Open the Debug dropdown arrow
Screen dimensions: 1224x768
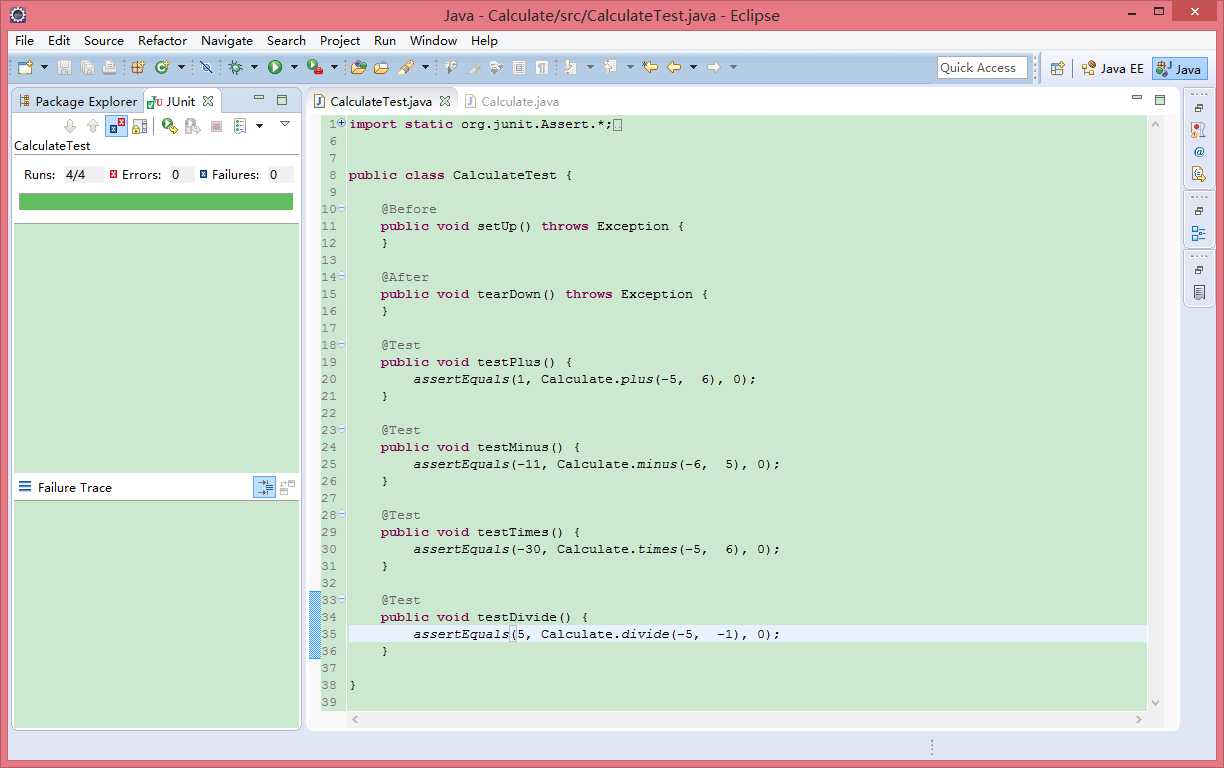coord(254,68)
